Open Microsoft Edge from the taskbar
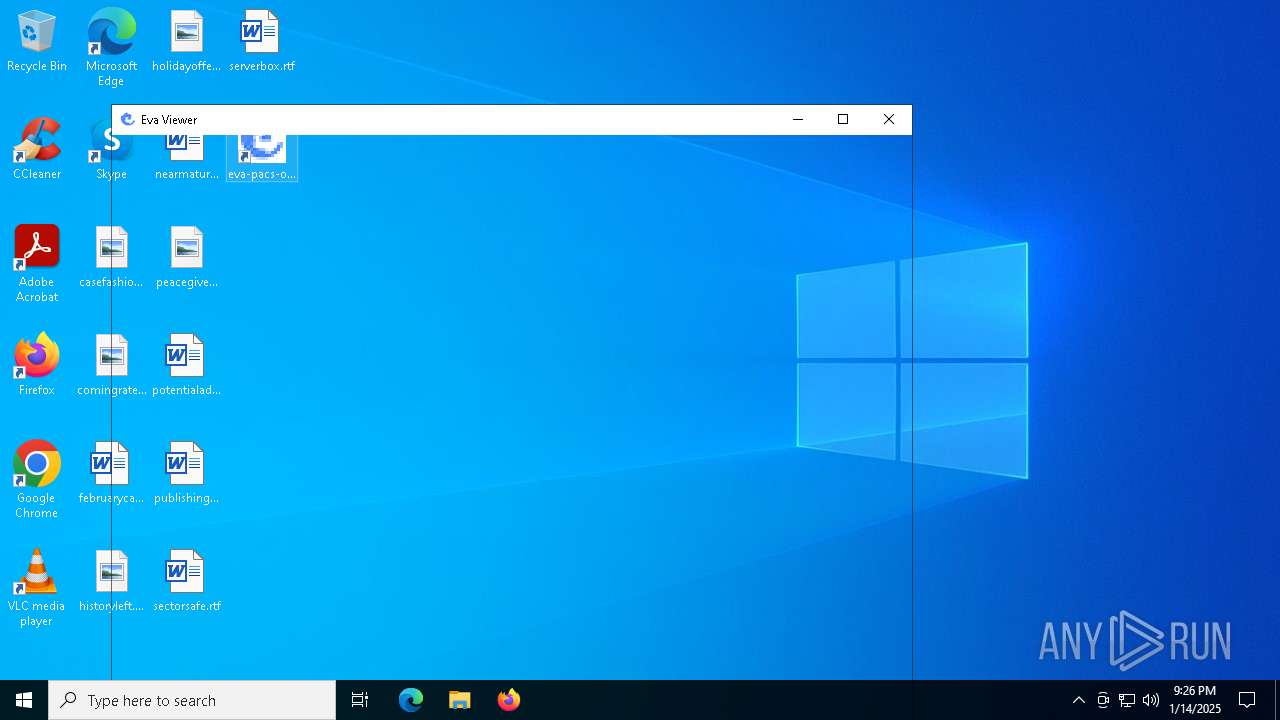1280x720 pixels. (411, 700)
